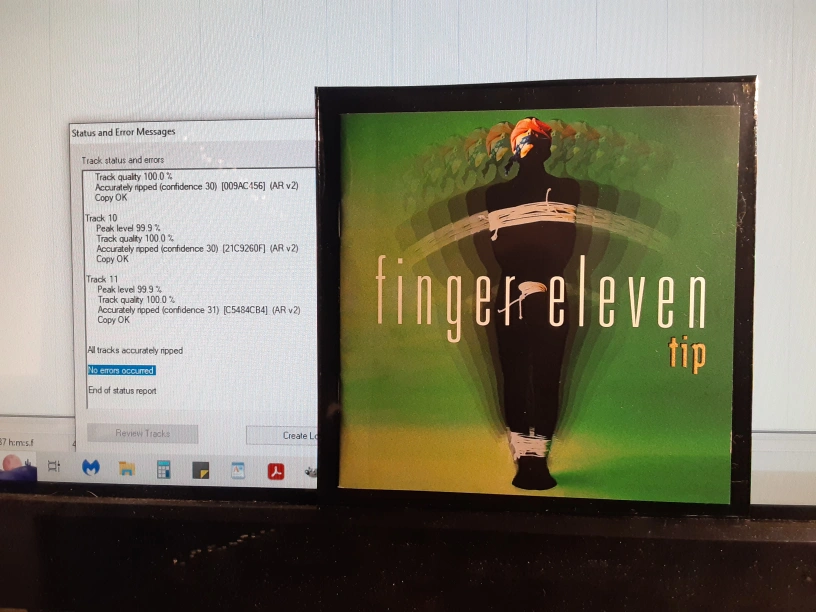Click the 'h:m:s.f' time field in the status bar
The height and width of the screenshot is (612, 816).
pos(17,442)
